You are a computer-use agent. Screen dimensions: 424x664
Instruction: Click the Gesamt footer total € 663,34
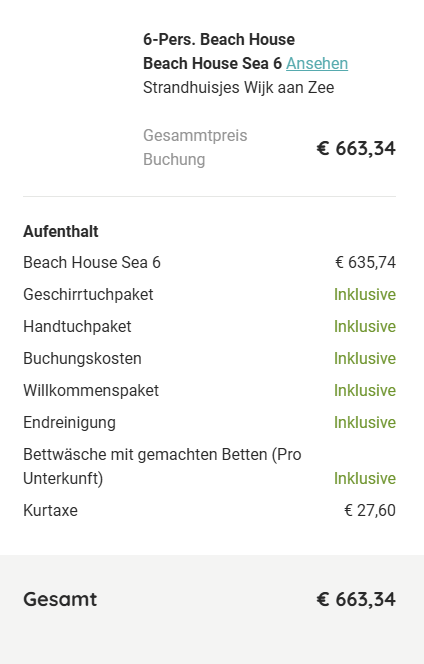[x=356, y=599]
